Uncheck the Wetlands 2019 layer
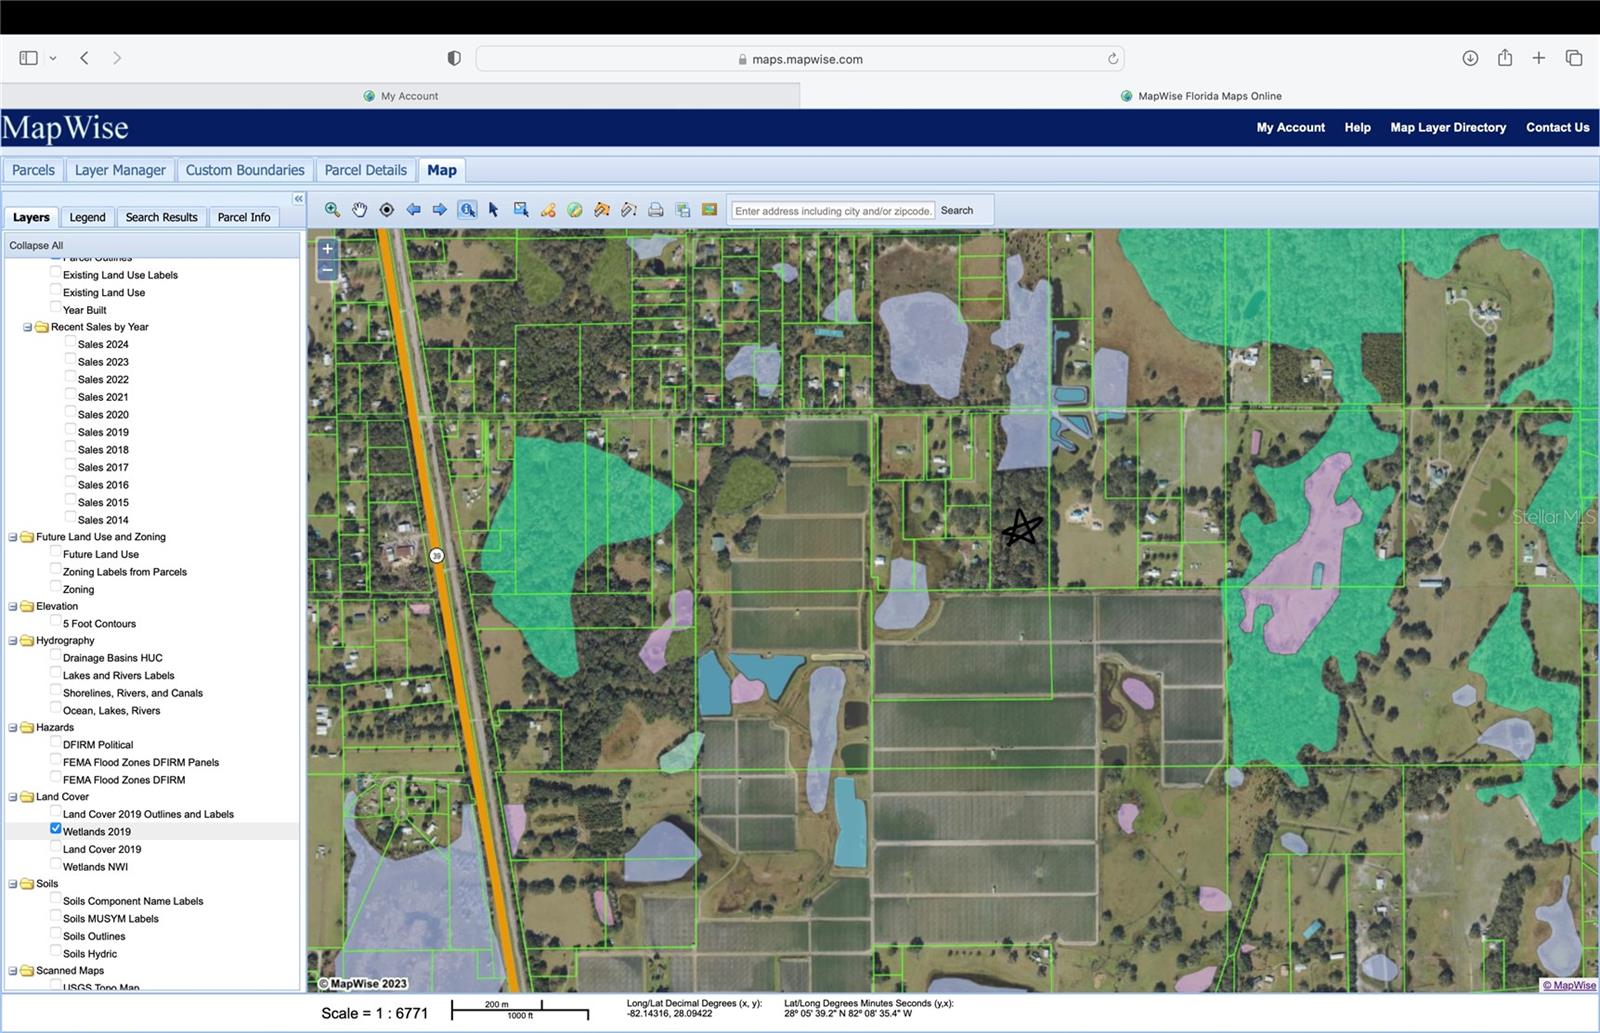The height and width of the screenshot is (1033, 1600). [x=56, y=829]
